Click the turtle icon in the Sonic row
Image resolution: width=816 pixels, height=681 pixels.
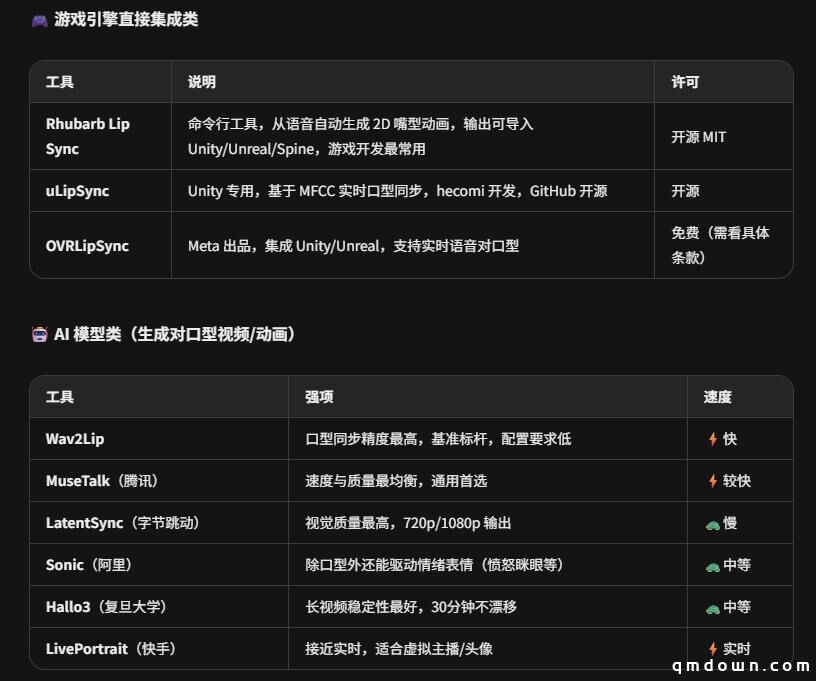click(712, 567)
